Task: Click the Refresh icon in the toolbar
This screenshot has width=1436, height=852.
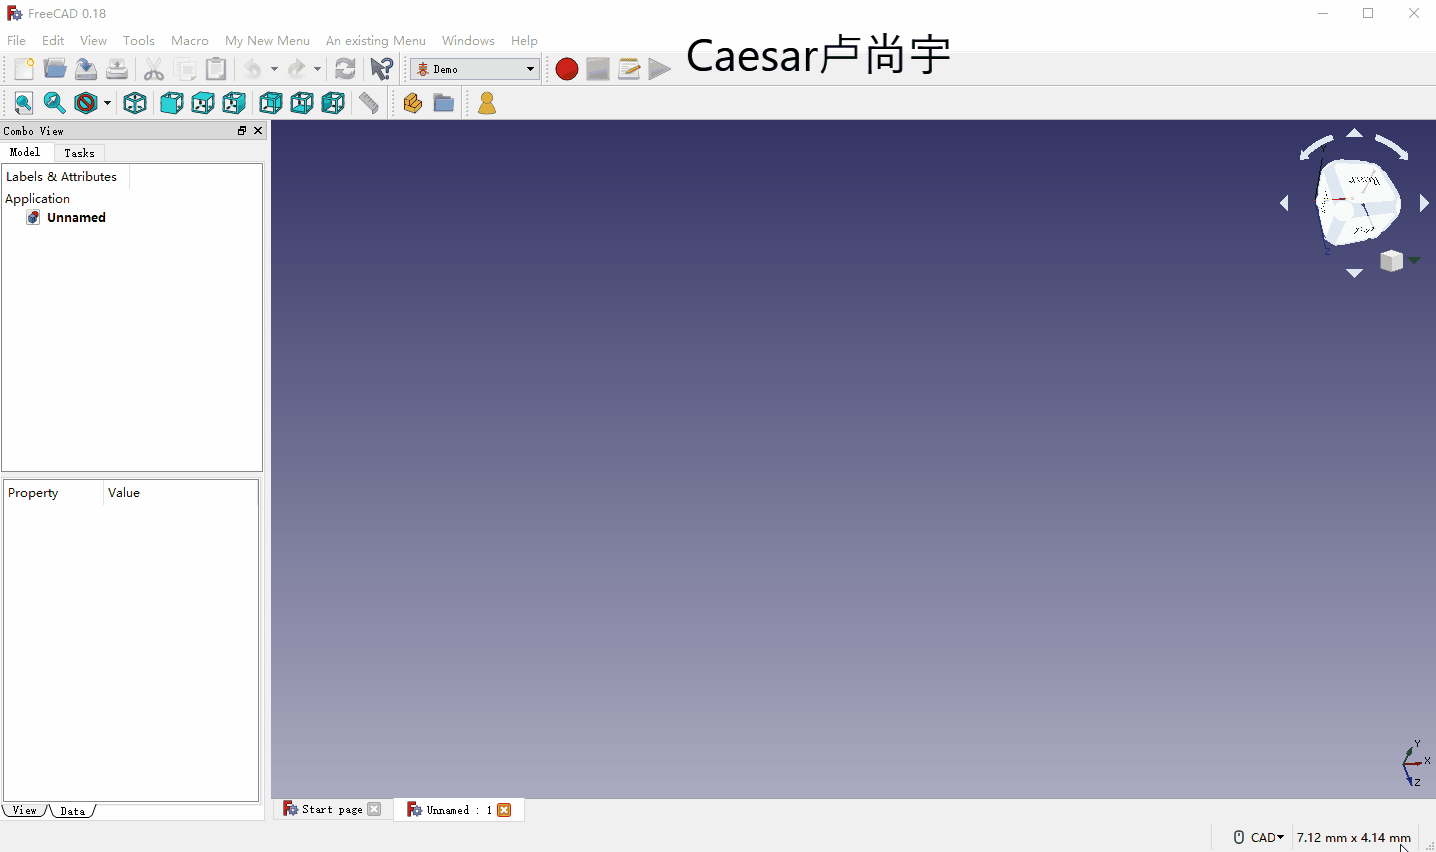Action: 345,69
